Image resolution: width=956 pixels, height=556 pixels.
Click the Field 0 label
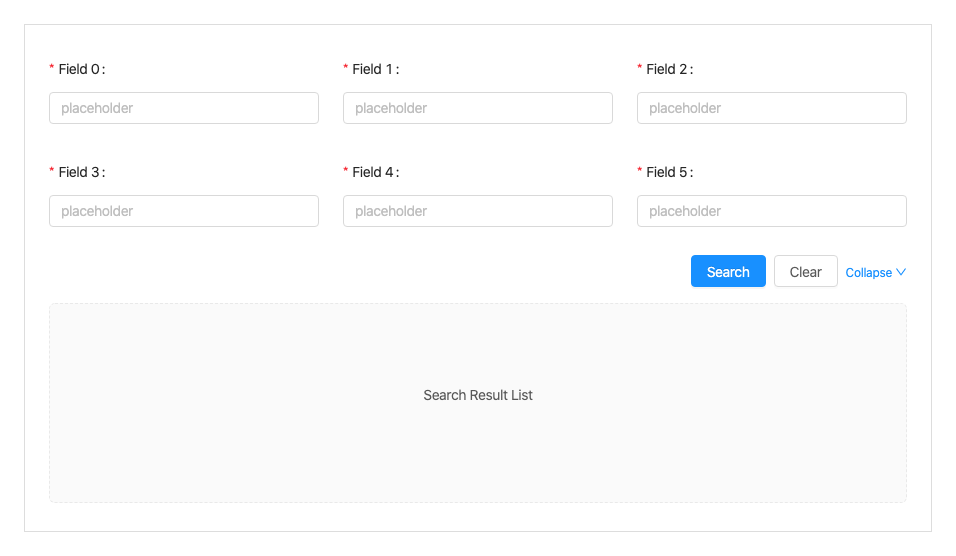click(80, 69)
